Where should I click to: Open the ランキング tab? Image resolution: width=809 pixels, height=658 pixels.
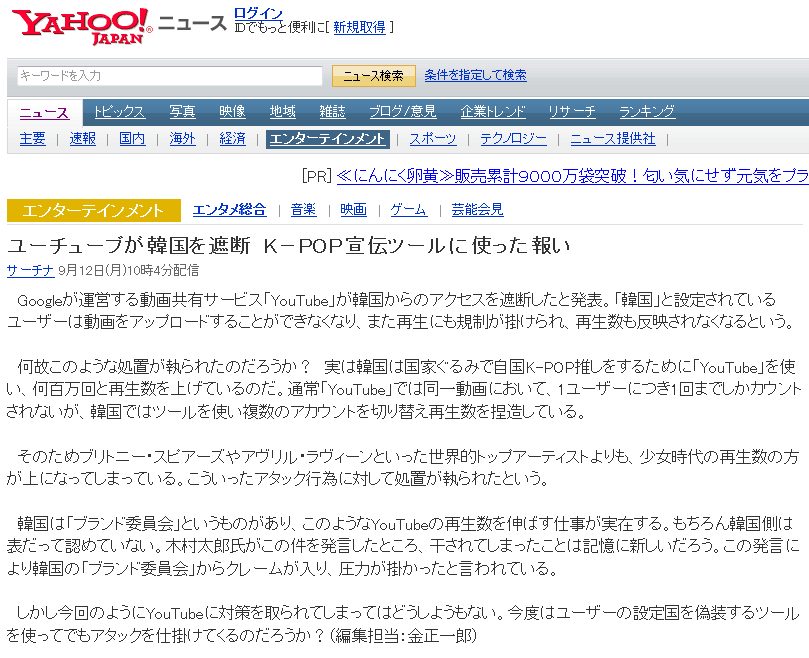(647, 111)
